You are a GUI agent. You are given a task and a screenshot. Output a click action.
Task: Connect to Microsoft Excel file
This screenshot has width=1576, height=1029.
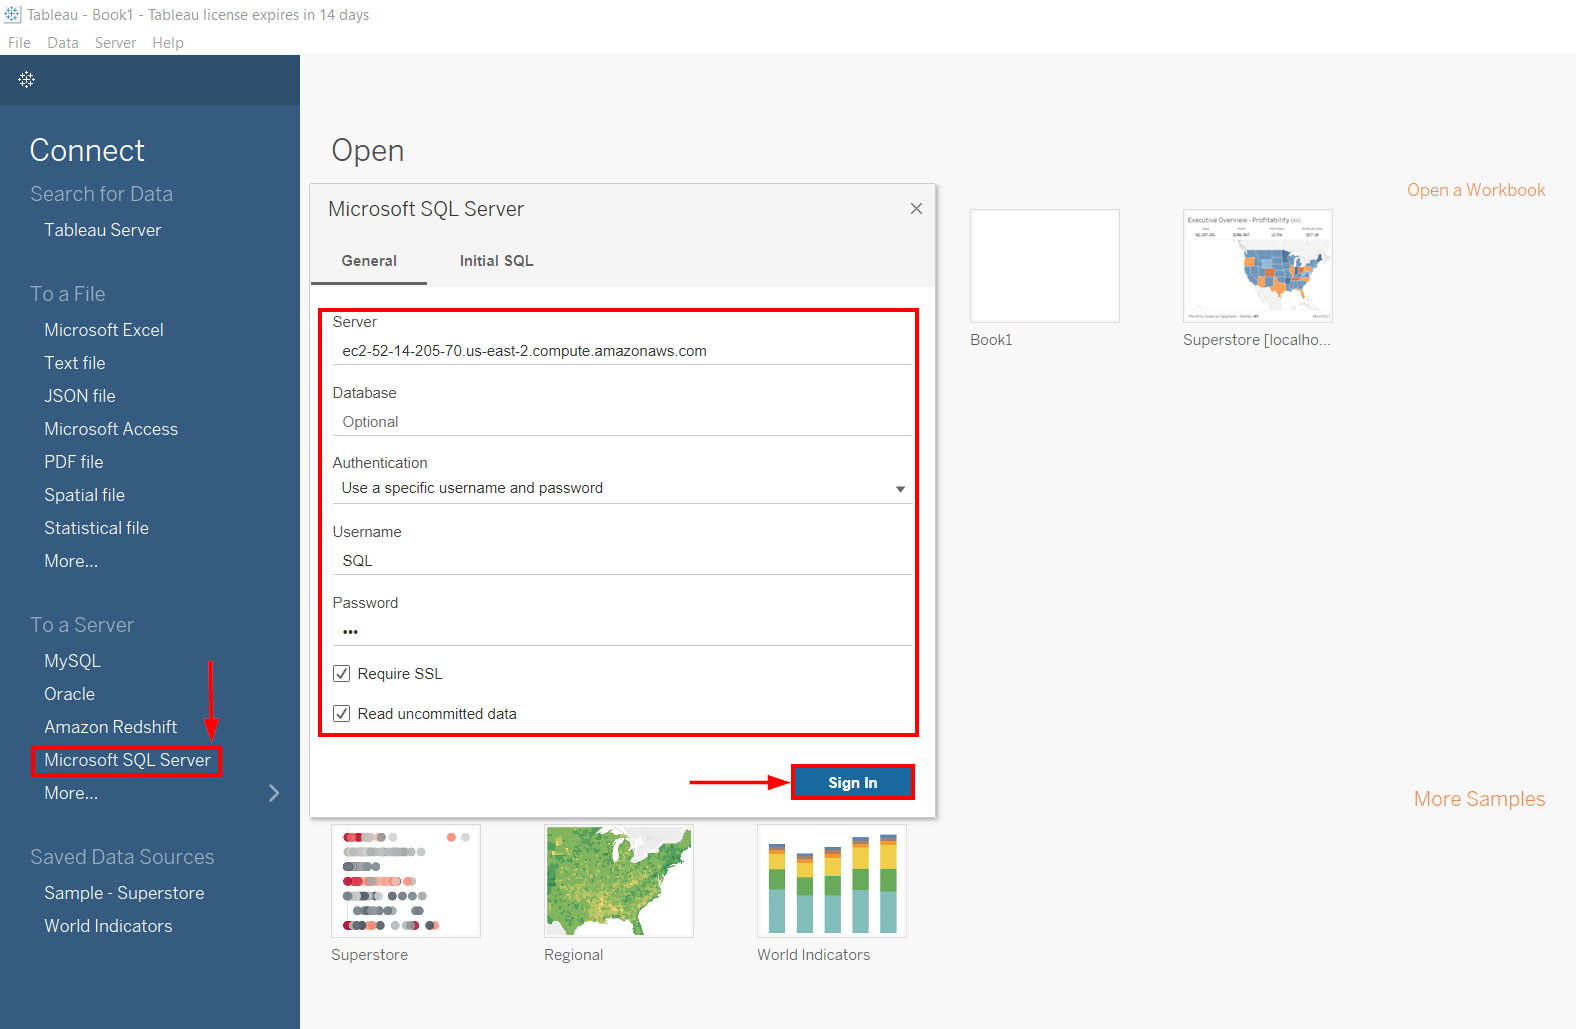(104, 330)
